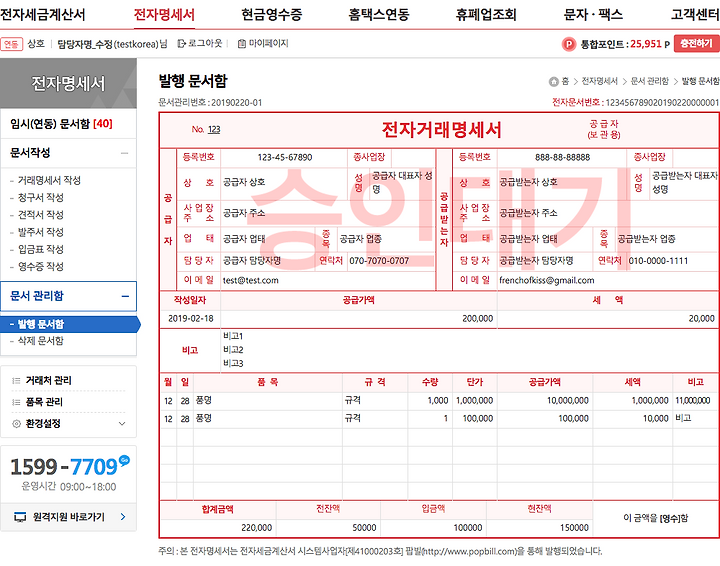Go to 문서 관리함 in the breadcrumb

(x=649, y=81)
